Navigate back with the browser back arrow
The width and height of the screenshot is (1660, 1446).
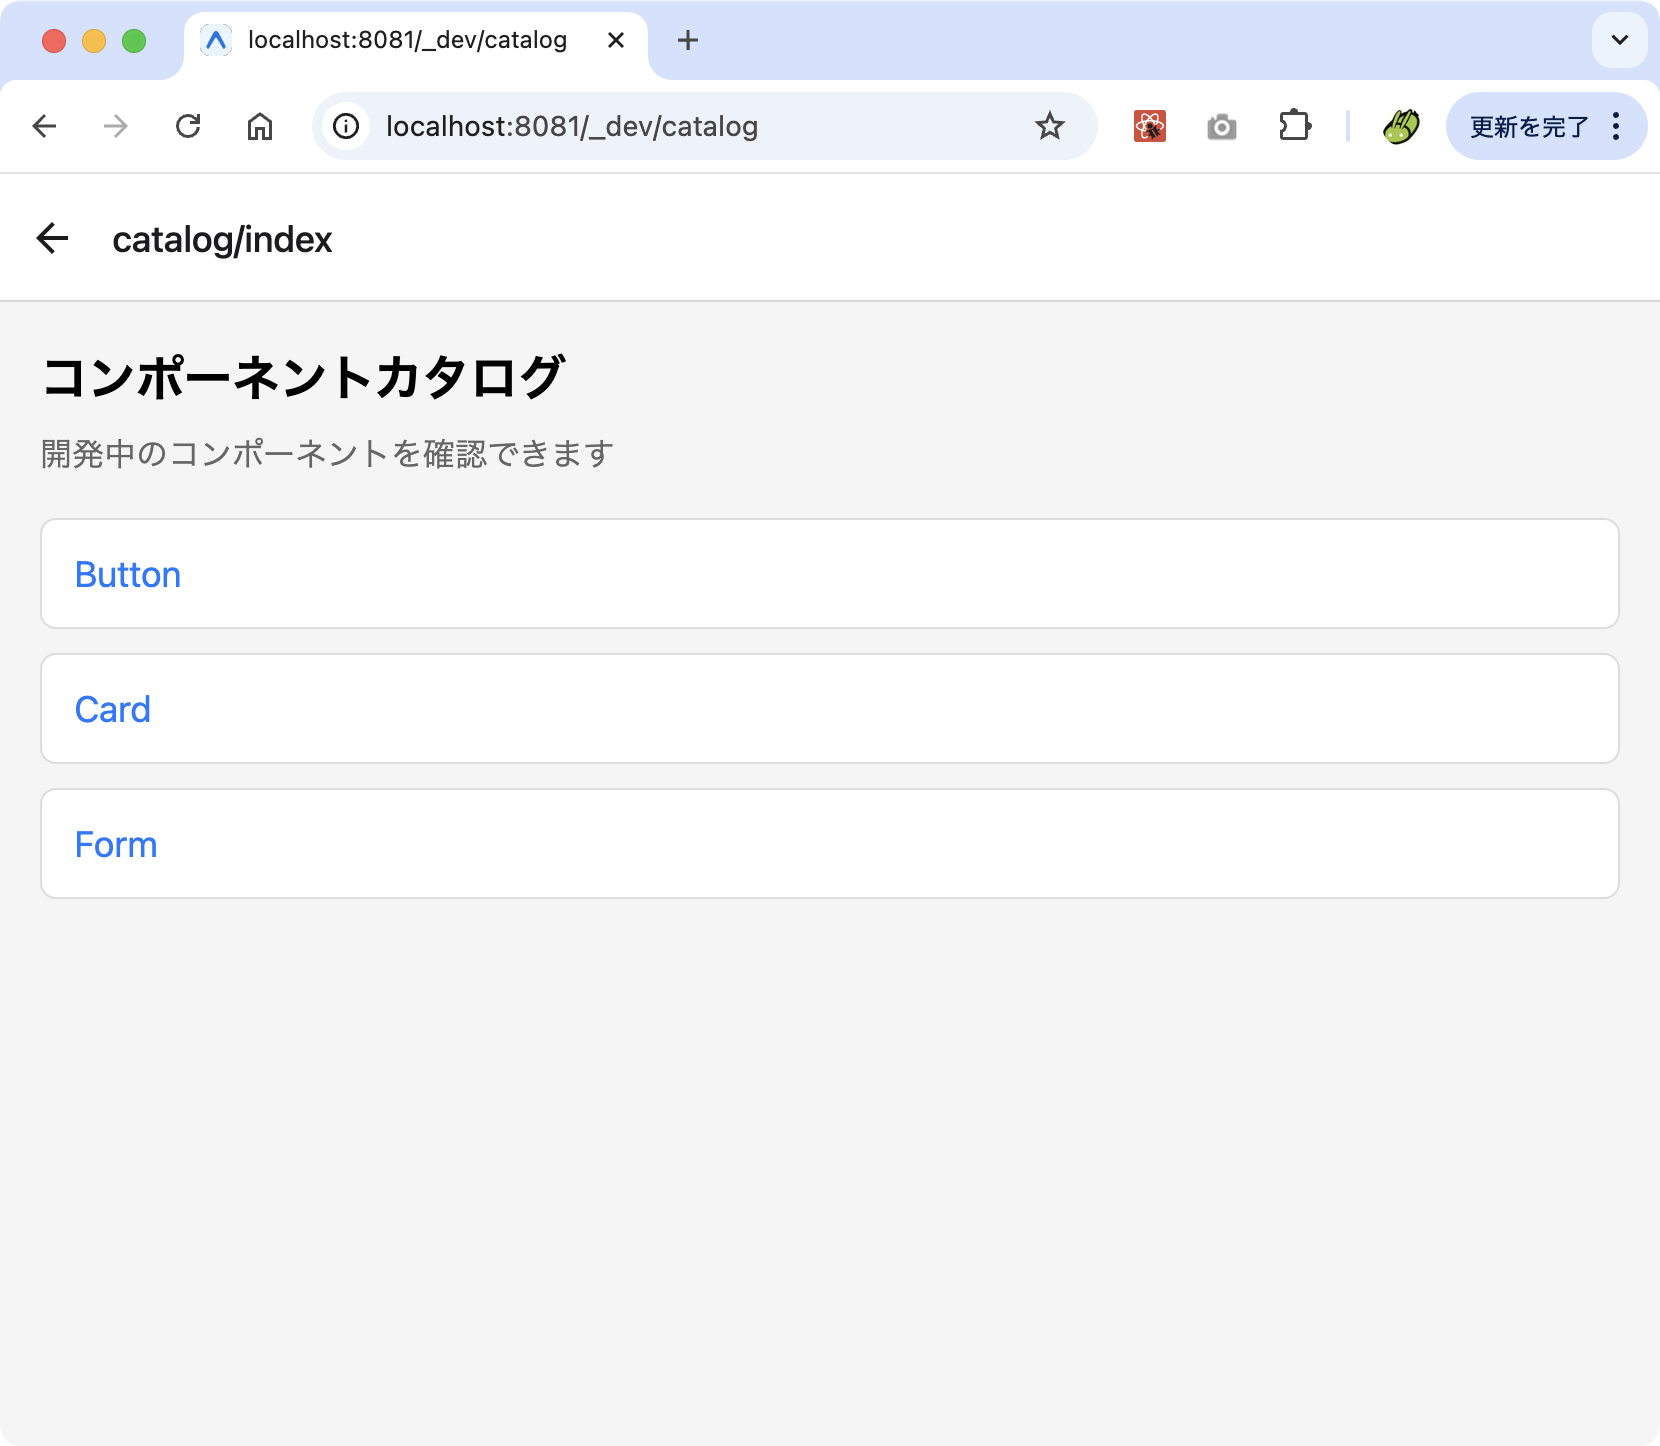[44, 126]
